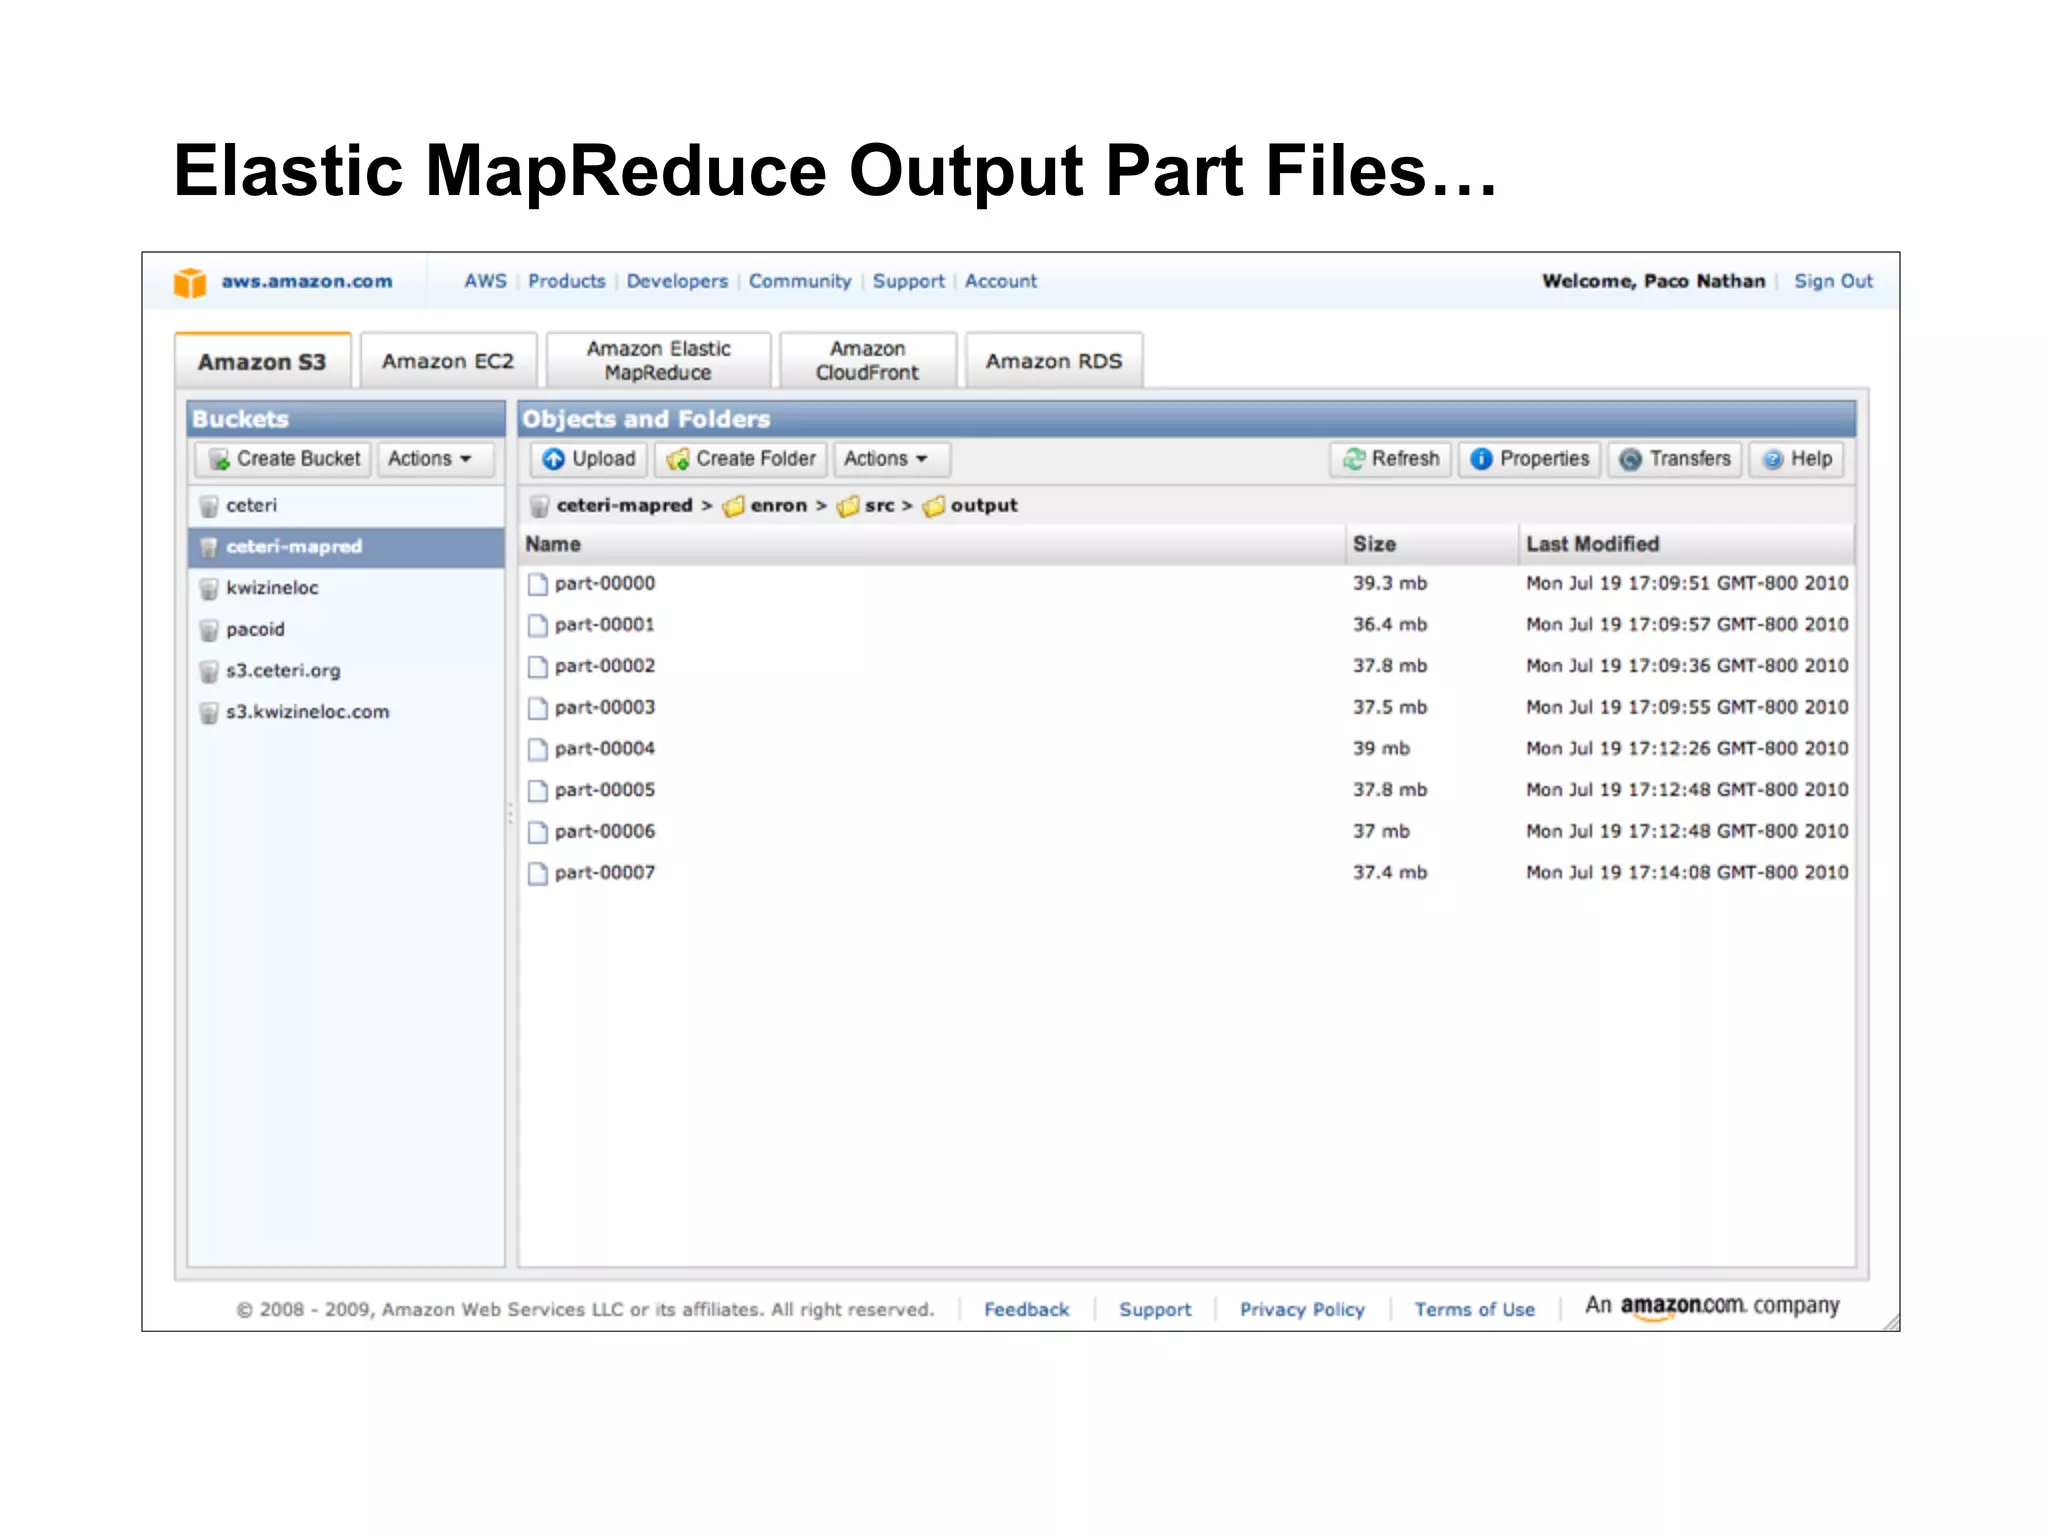2048x1536 pixels.
Task: Open the Developers navigation link
Action: tap(677, 282)
